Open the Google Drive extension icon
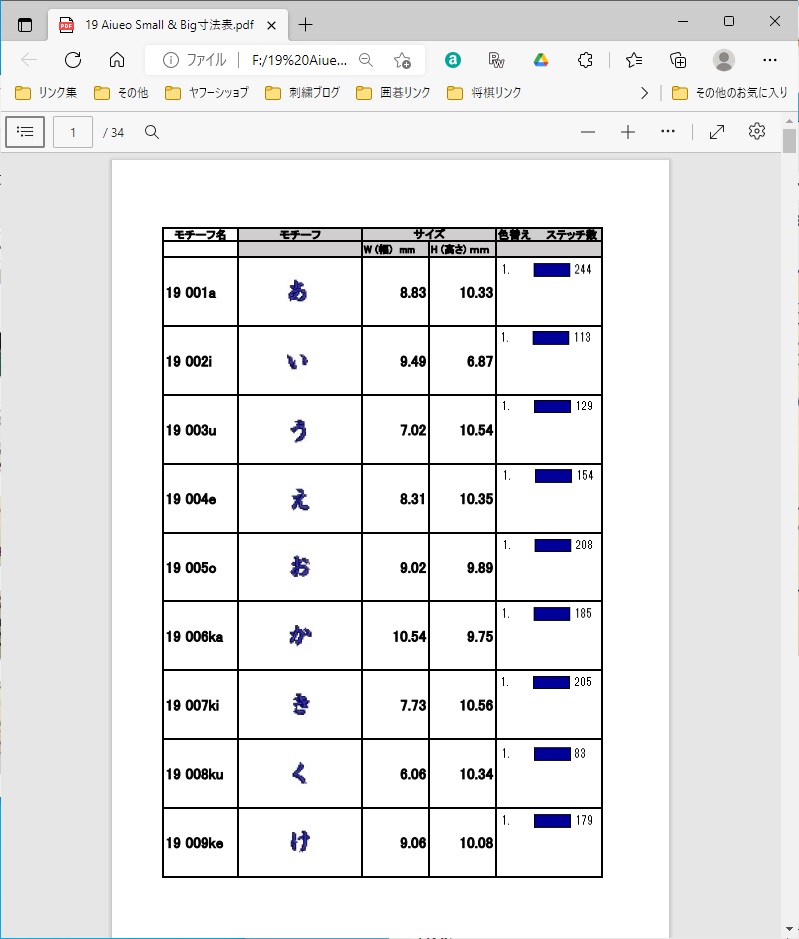 541,60
